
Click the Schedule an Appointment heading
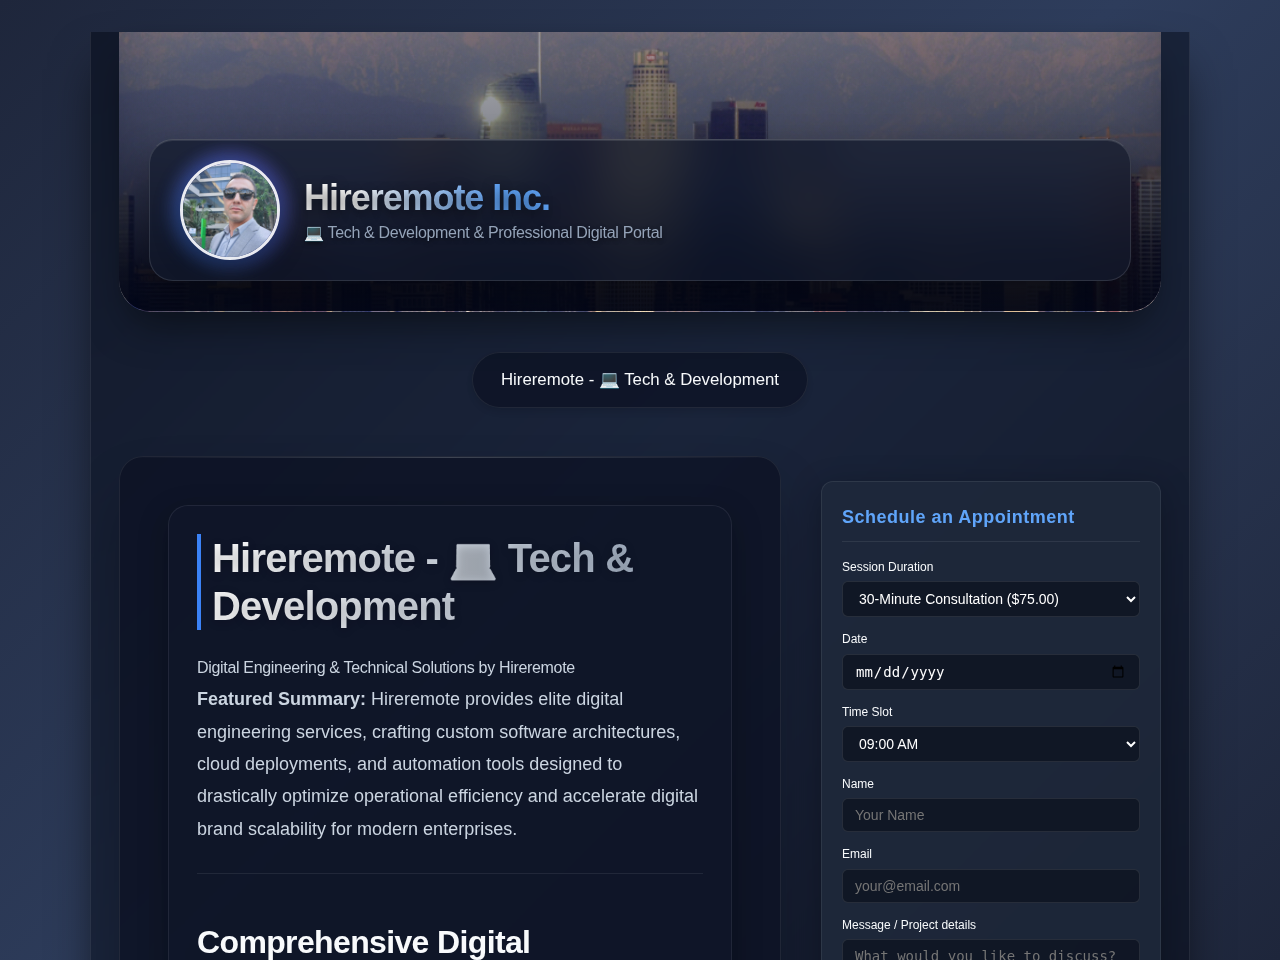[x=958, y=517]
